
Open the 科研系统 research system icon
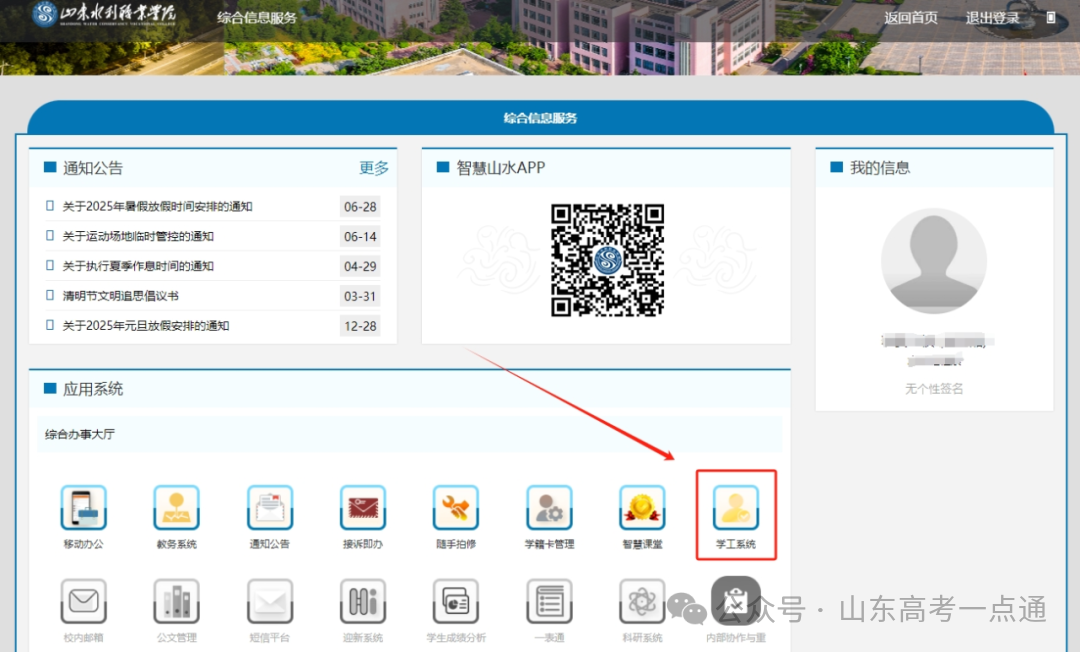[x=643, y=601]
